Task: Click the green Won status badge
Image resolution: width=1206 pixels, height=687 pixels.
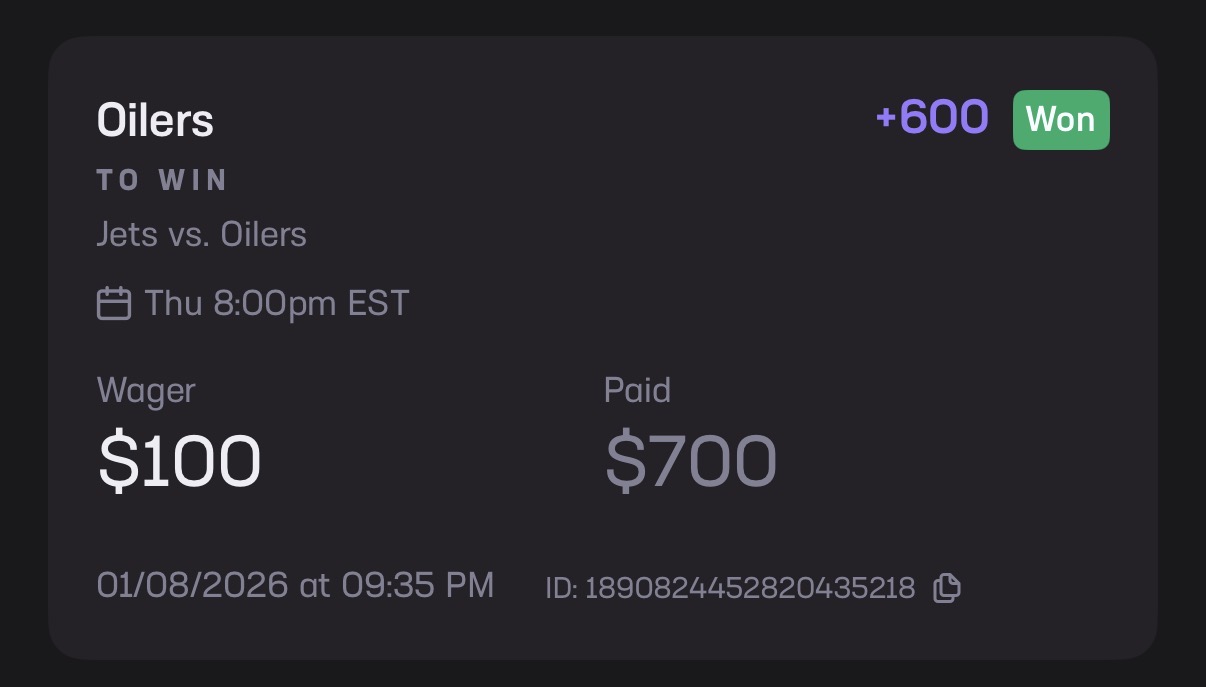Action: (1061, 120)
